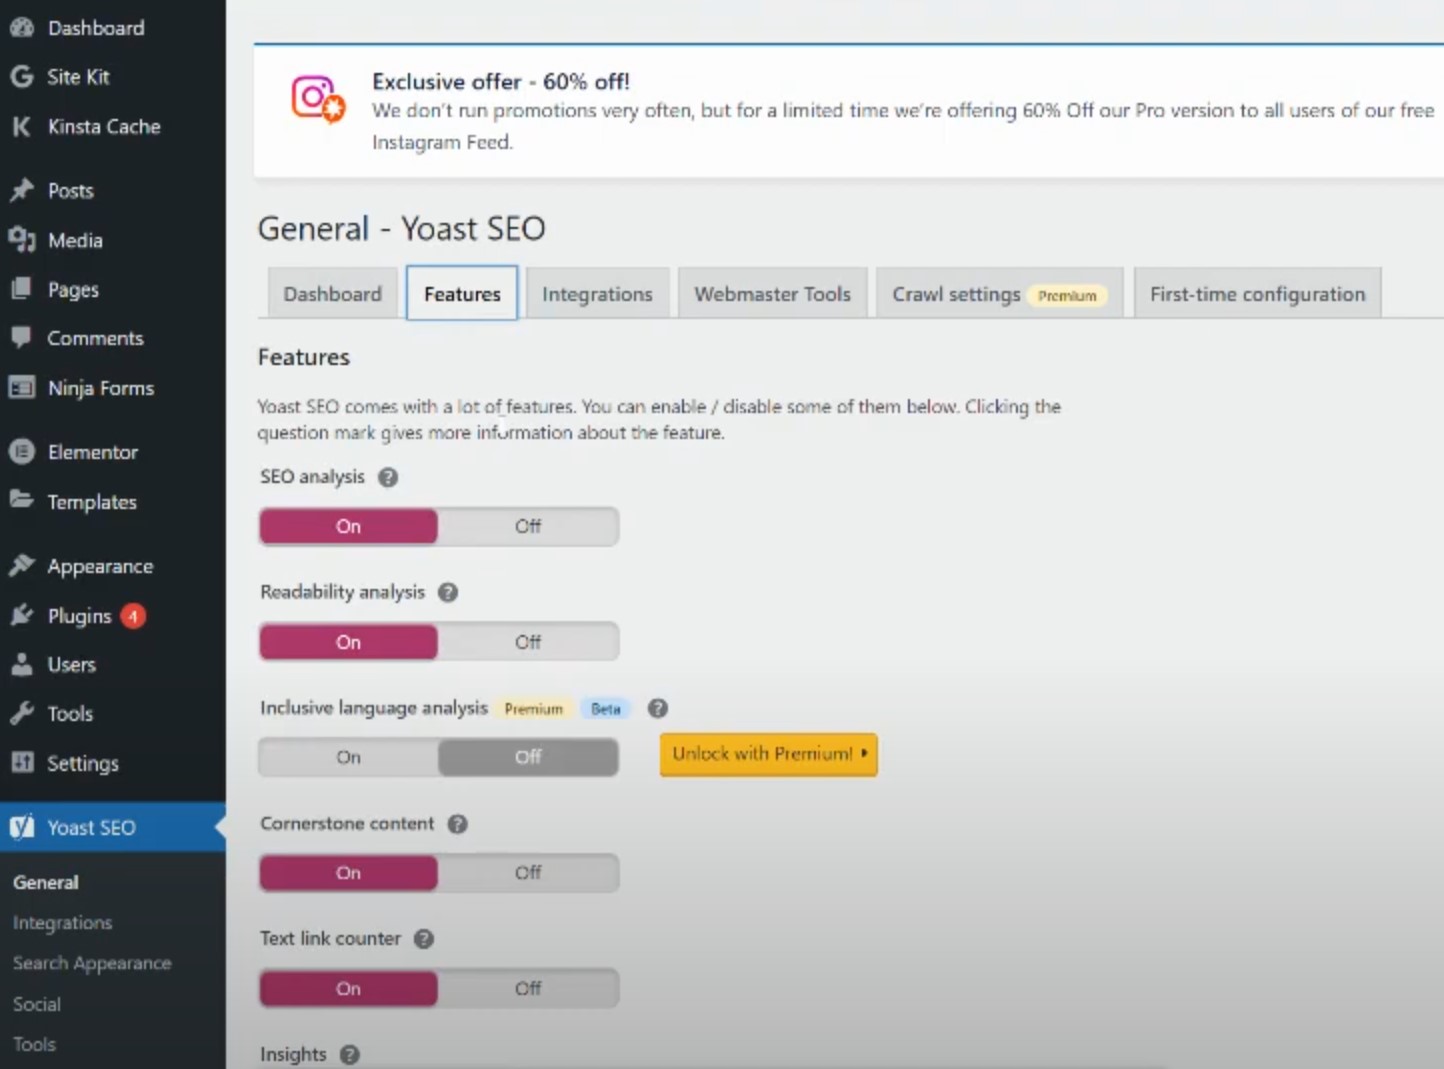Open the Webmaster Tools tab
Image resolution: width=1444 pixels, height=1069 pixels.
(x=772, y=294)
